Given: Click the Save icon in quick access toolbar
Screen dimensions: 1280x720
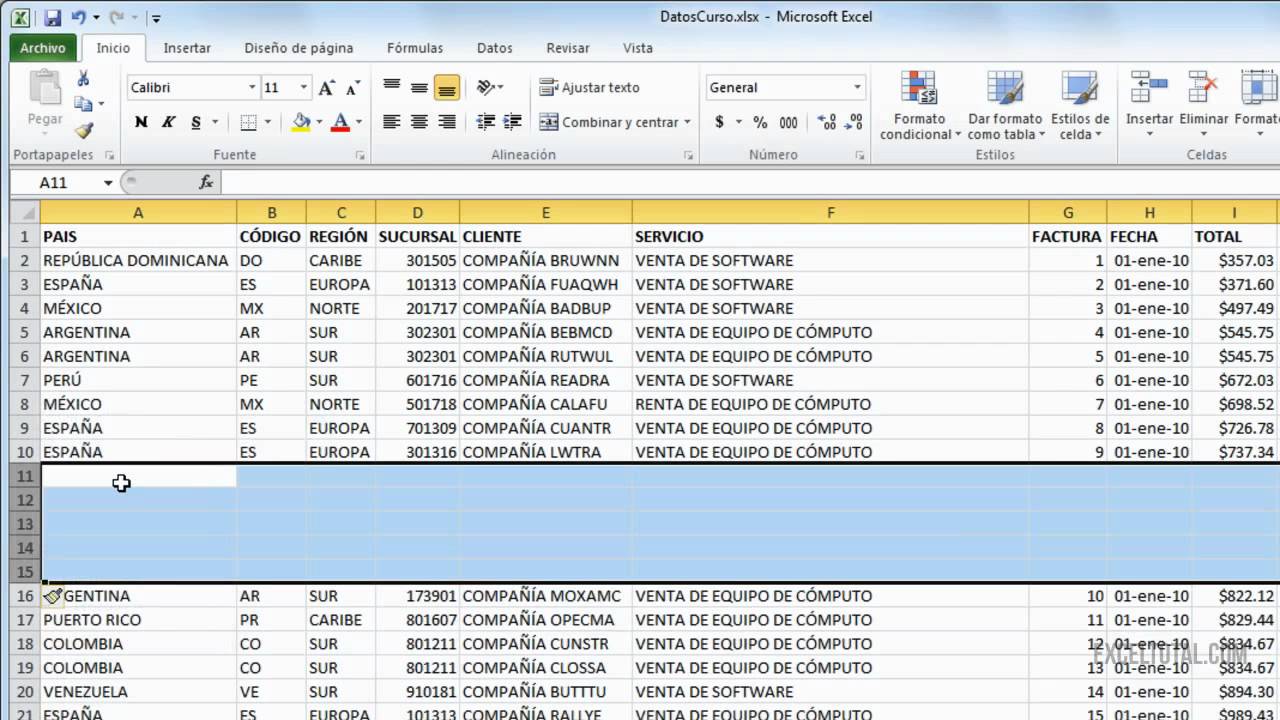Looking at the screenshot, I should point(53,17).
